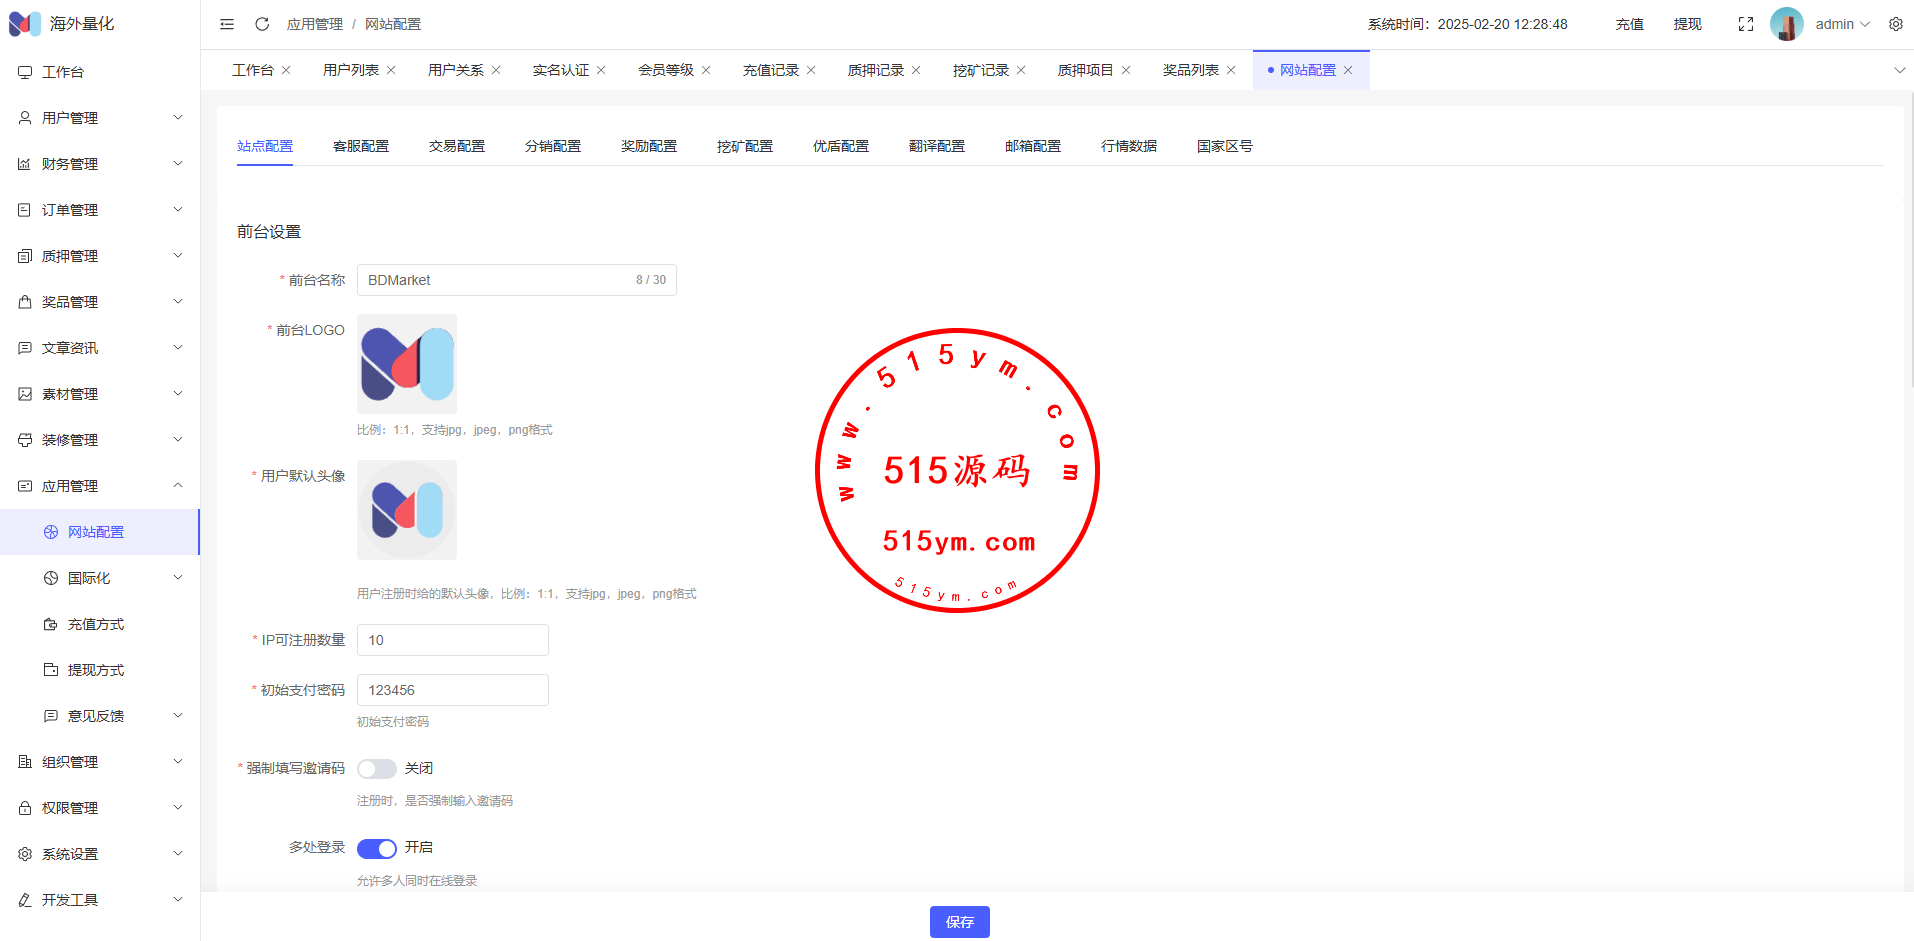Viewport: 1914px width, 941px height.
Task: Click the 保存 button
Action: [959, 921]
